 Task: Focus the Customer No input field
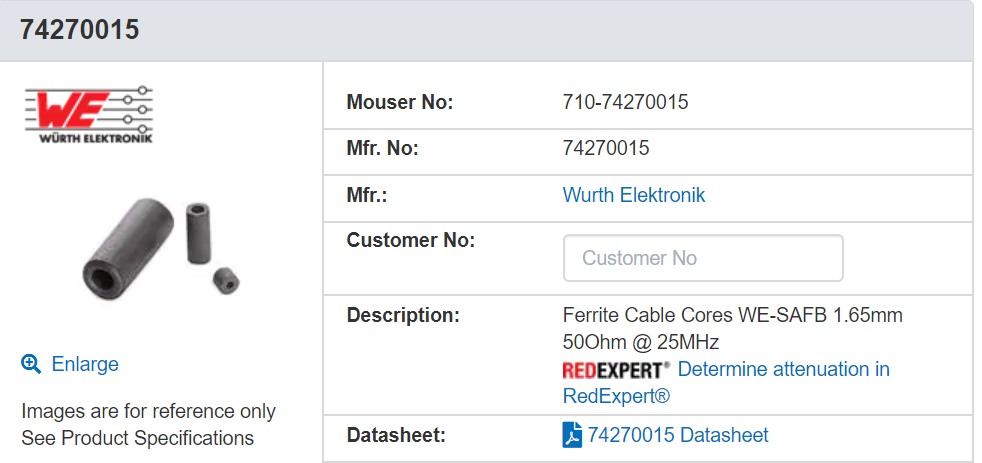pos(703,258)
